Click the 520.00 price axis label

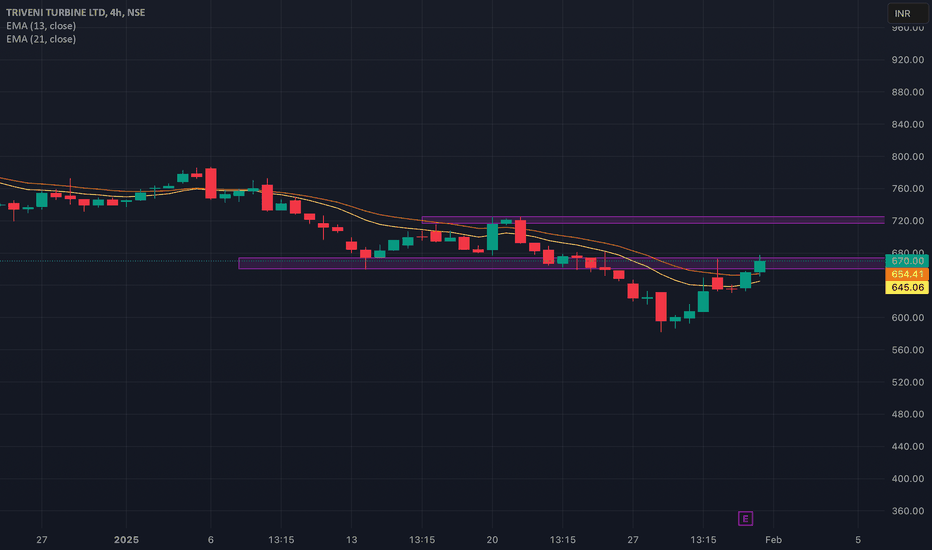point(908,382)
